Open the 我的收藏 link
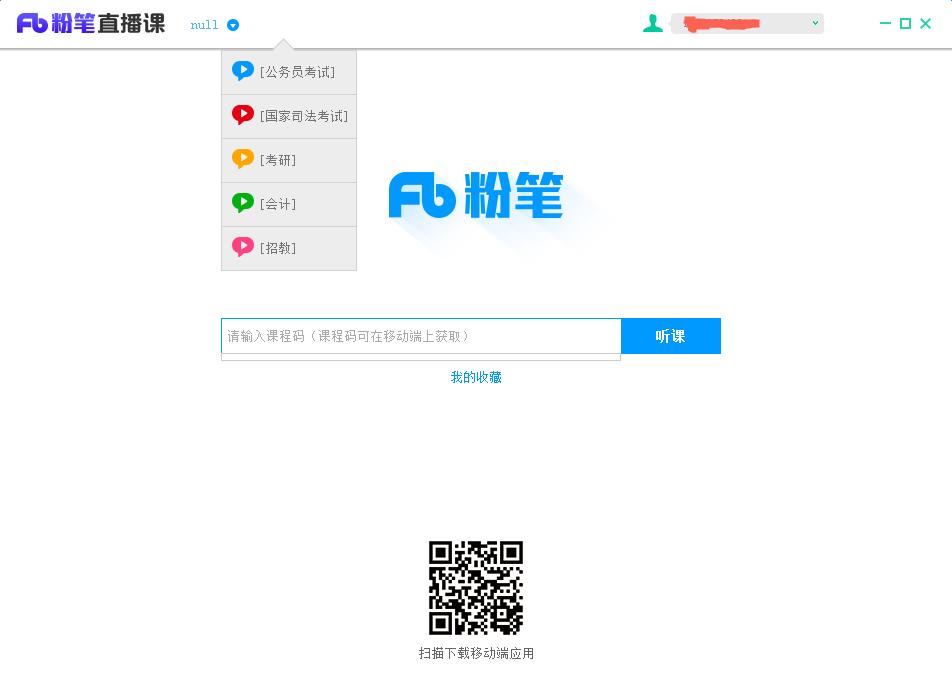The image size is (952, 692). (x=476, y=377)
